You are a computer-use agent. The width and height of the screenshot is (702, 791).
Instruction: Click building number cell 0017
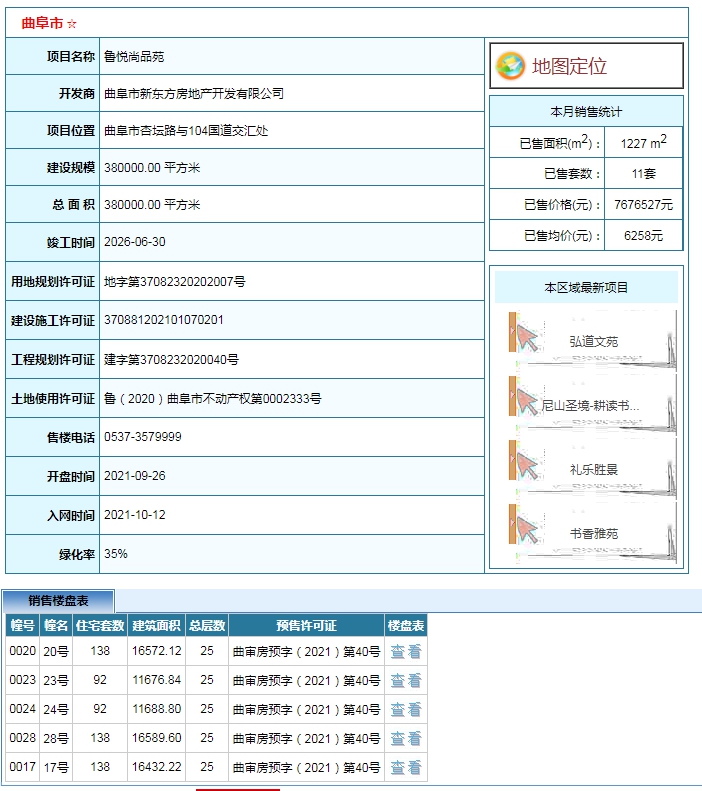23,767
